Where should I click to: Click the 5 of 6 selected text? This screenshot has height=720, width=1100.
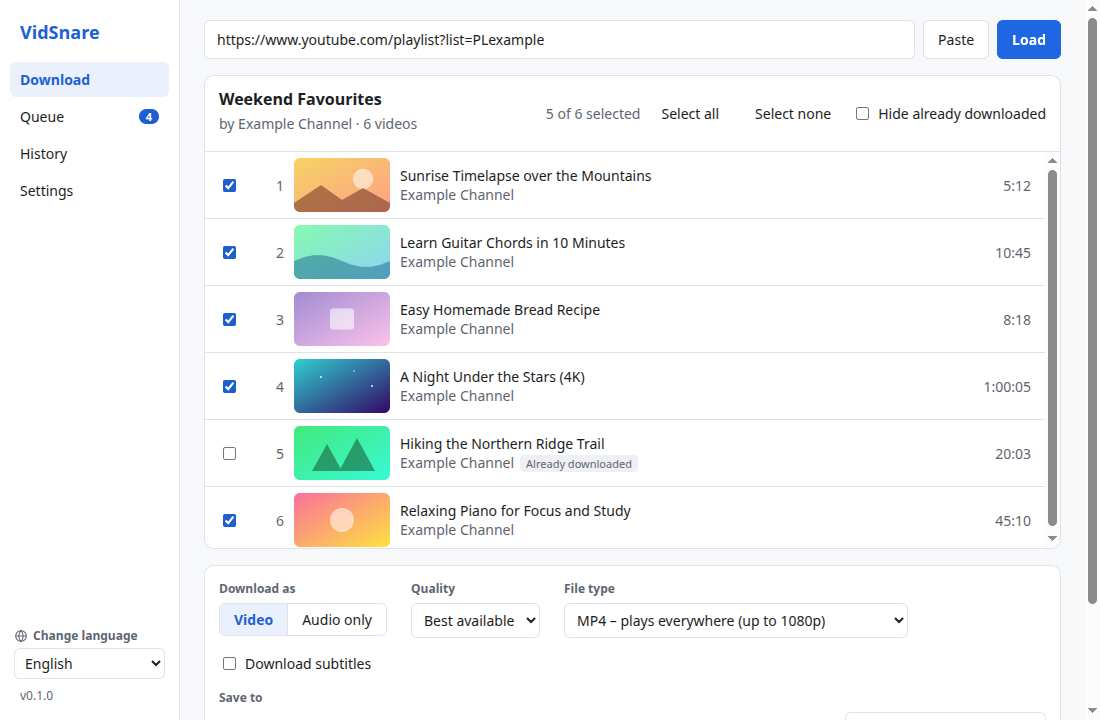593,114
